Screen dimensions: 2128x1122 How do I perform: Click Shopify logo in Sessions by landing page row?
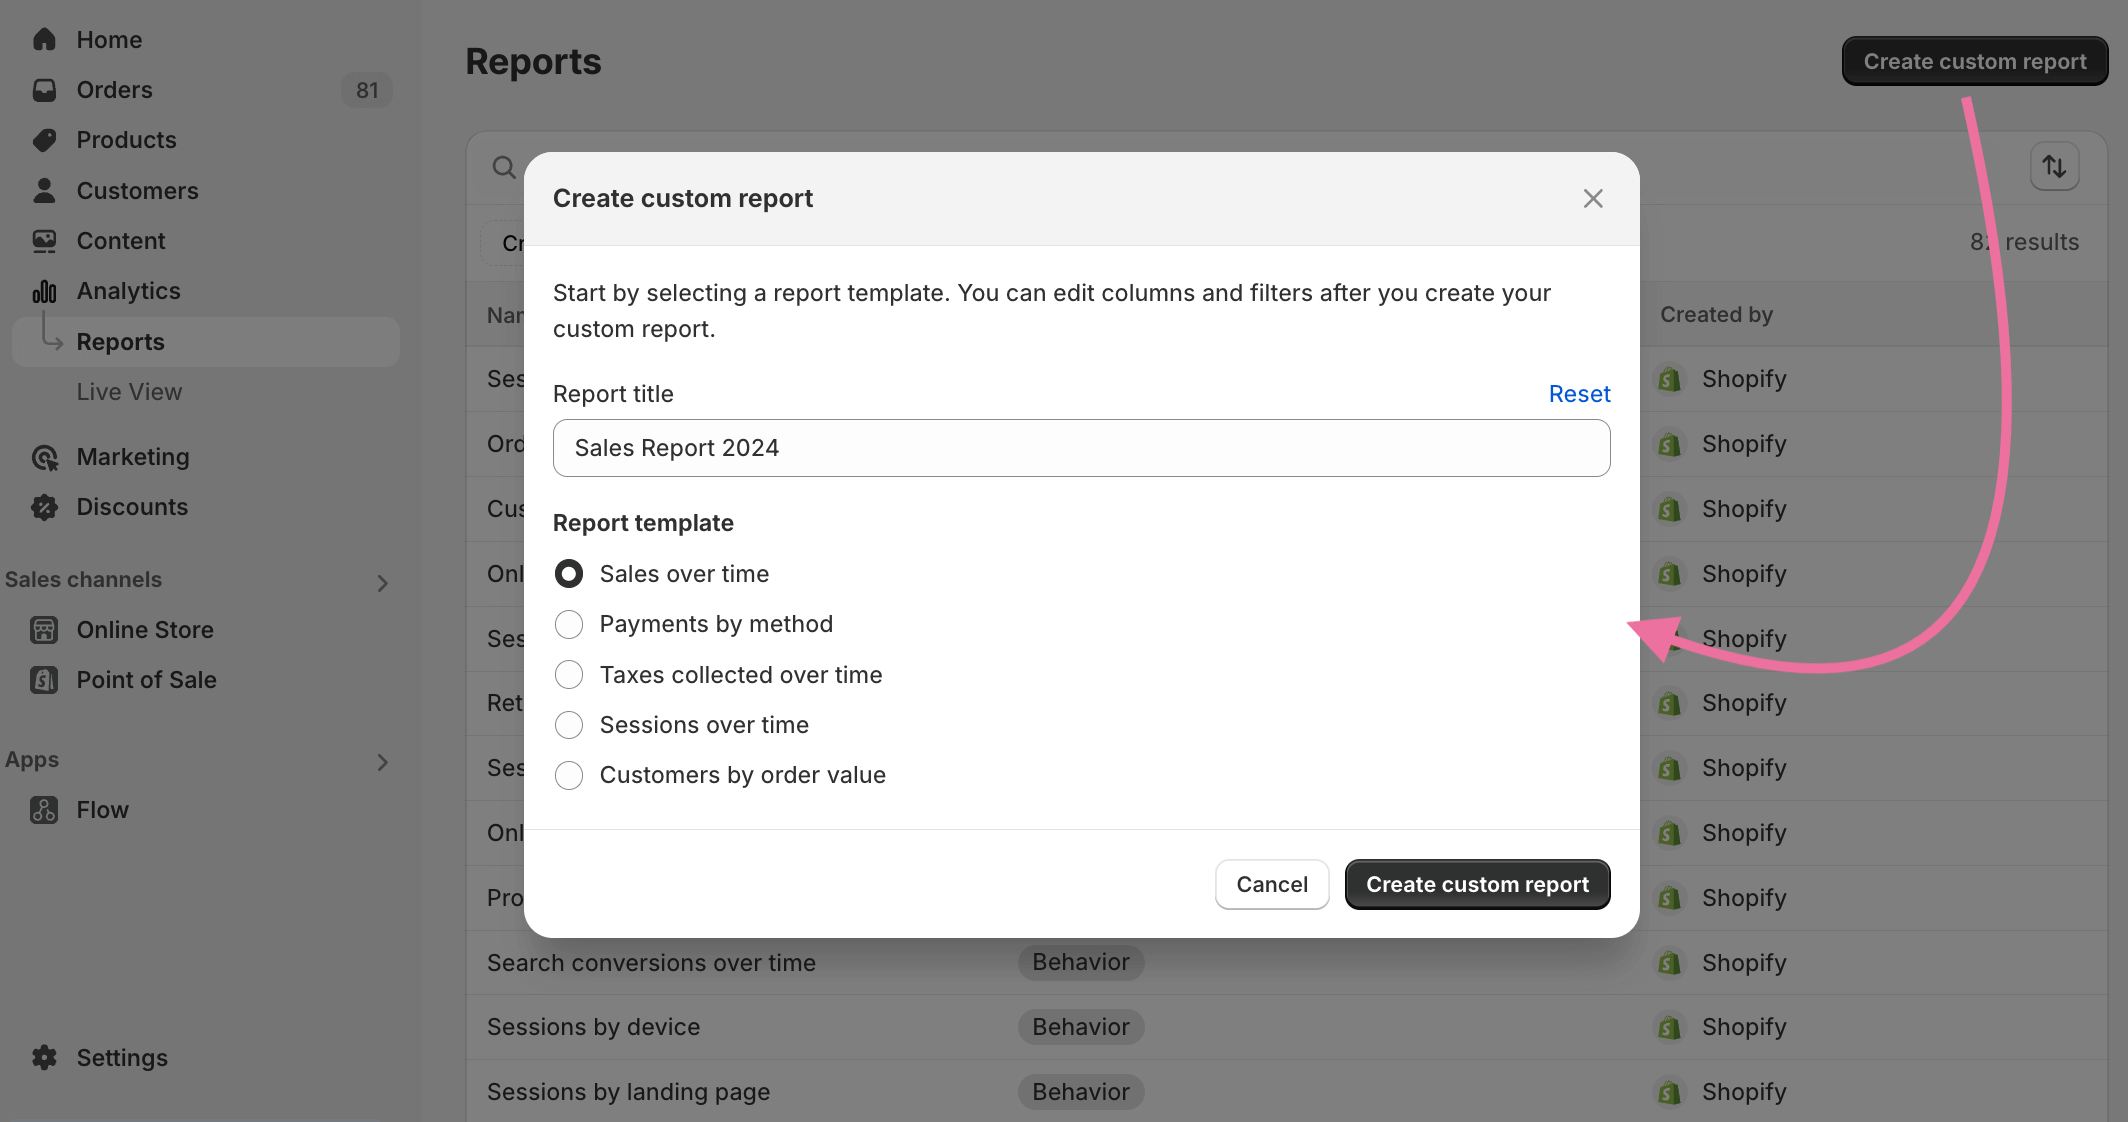(1669, 1092)
